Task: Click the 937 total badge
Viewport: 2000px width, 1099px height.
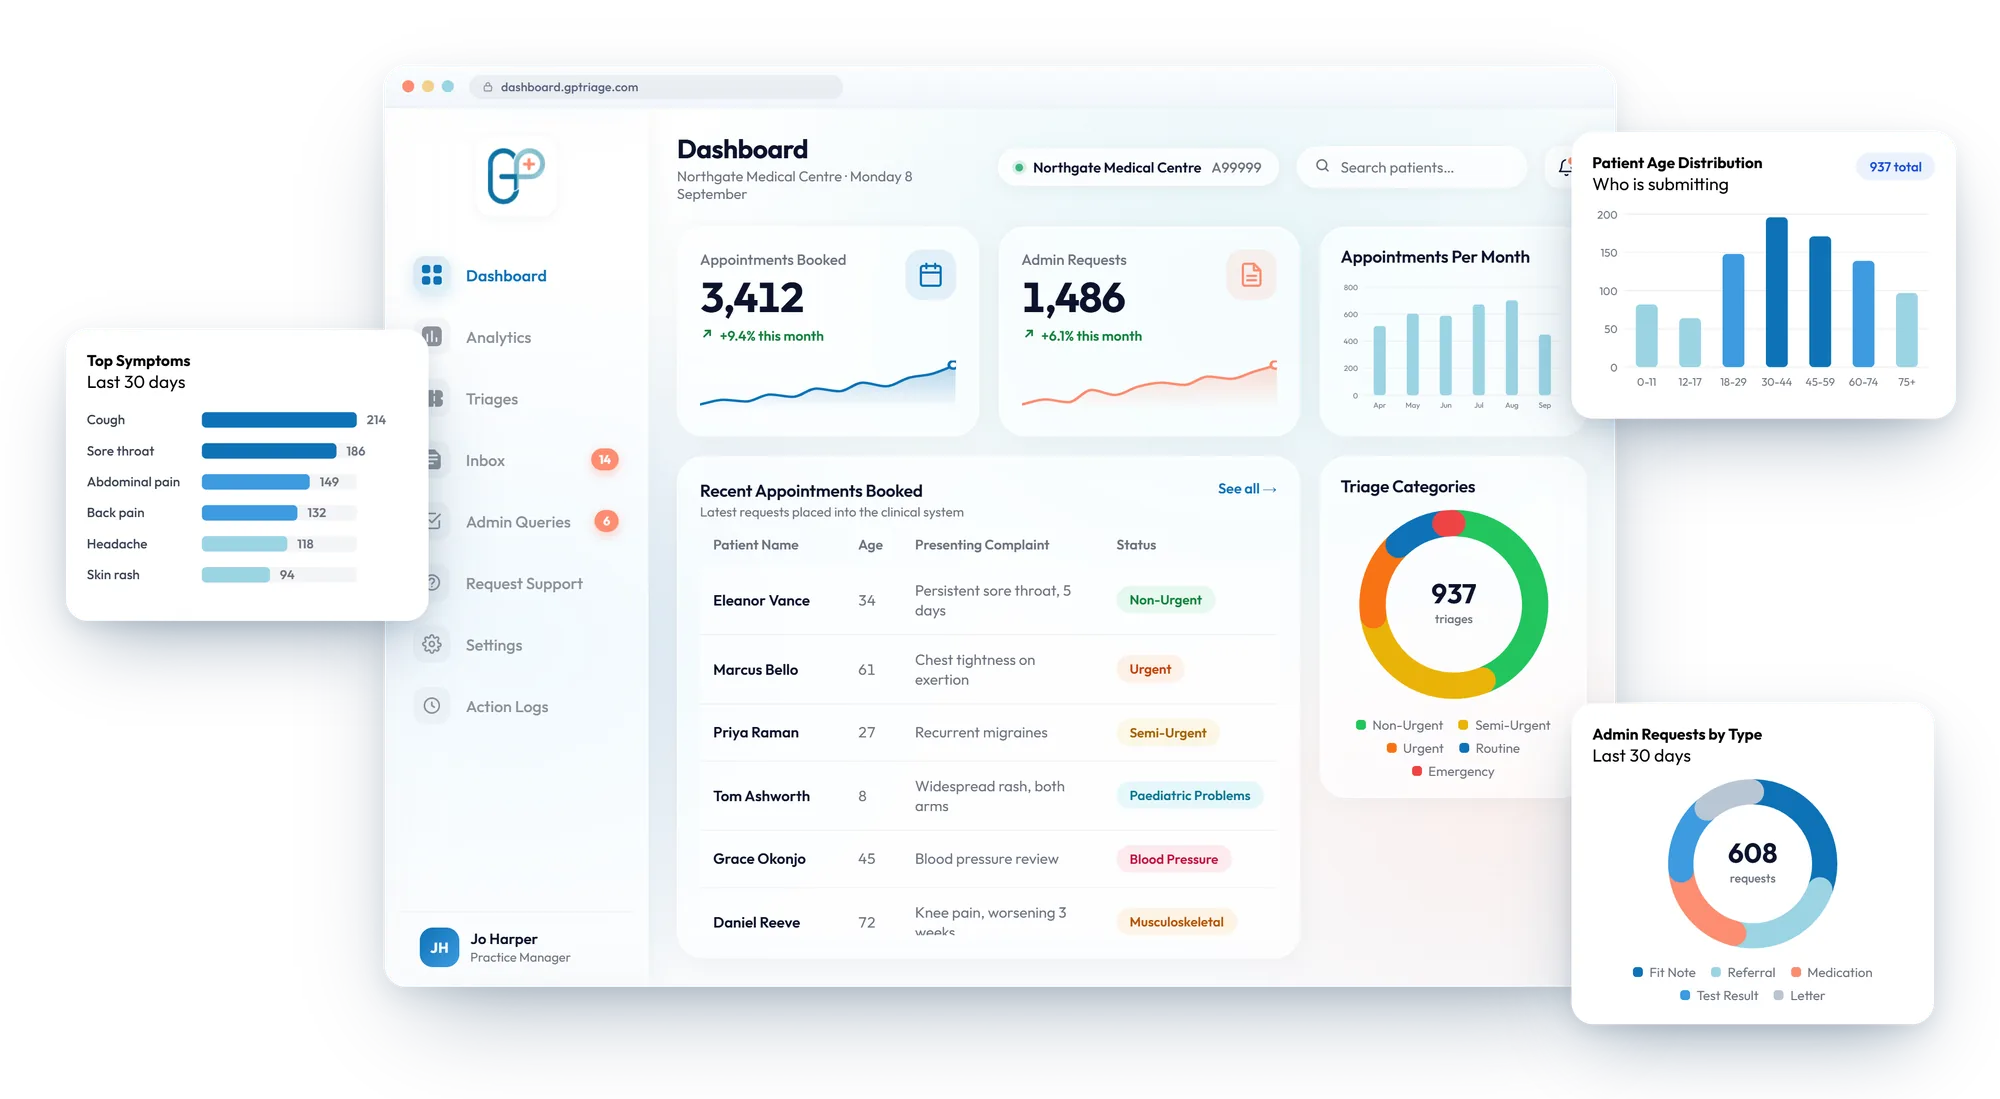Action: [x=1895, y=167]
